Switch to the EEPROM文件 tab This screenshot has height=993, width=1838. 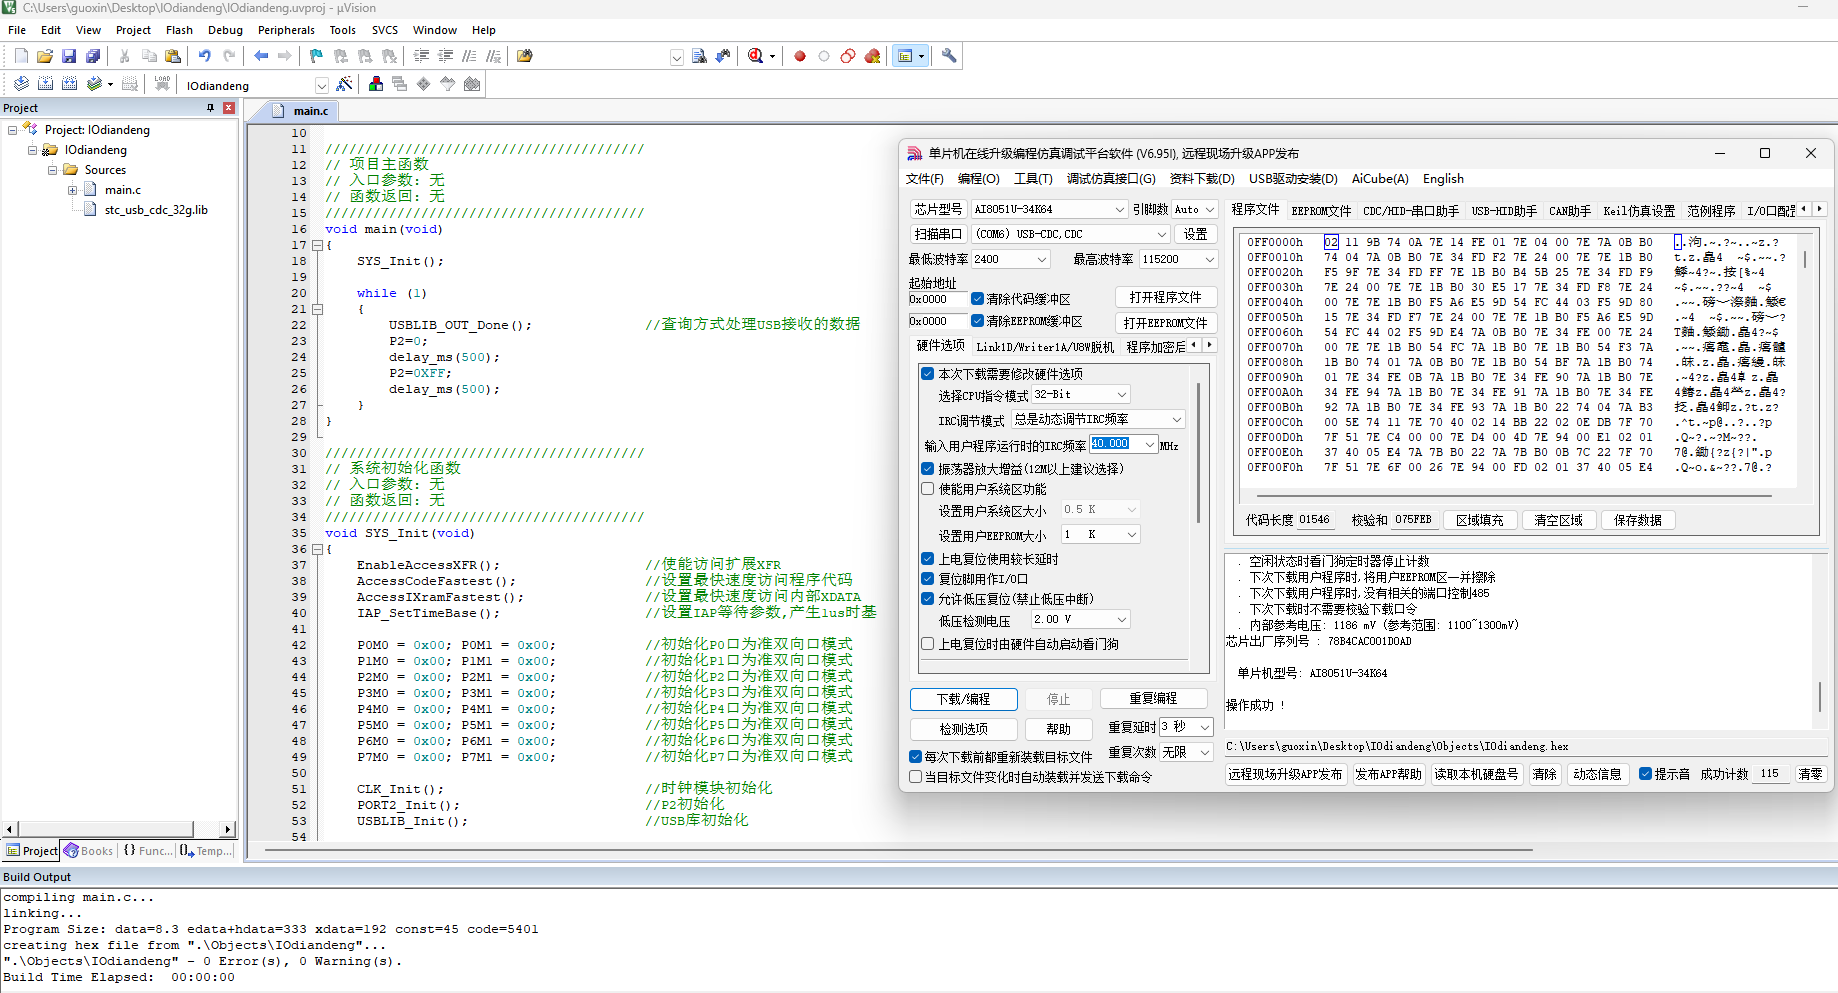click(x=1320, y=210)
